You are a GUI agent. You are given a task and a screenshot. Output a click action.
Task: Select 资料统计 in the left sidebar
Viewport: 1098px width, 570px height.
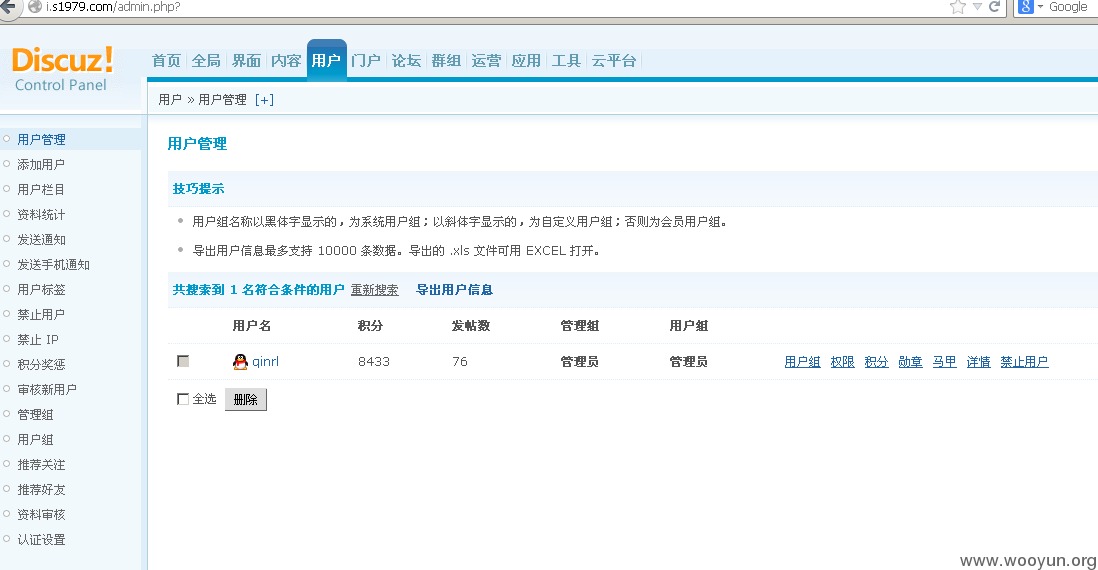click(41, 215)
